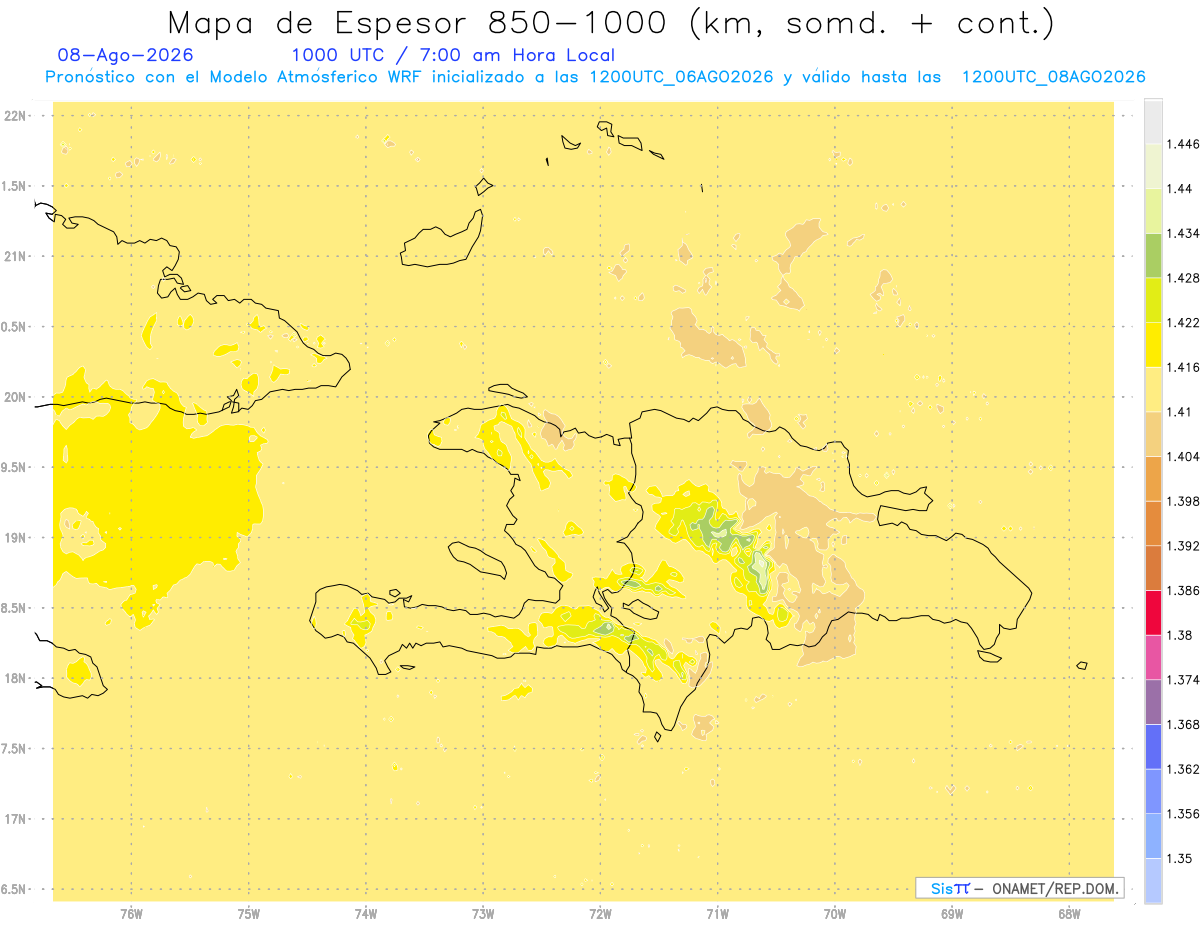Click the '70W' longitude label
Image resolution: width=1200 pixels, height=927 pixels.
coord(835,913)
